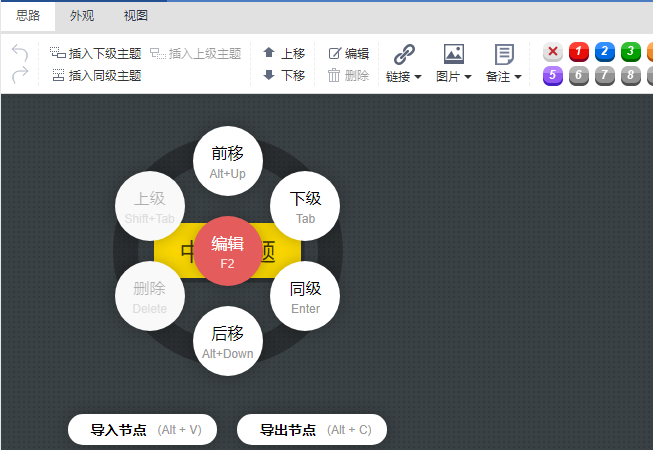This screenshot has width=653, height=450.
Task: Click the note page icon
Action: pos(504,54)
